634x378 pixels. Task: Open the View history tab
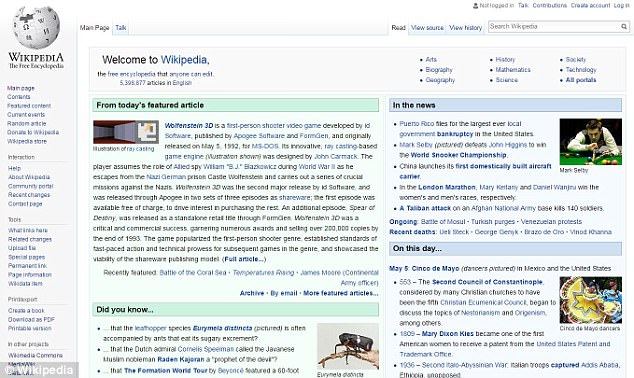point(466,27)
